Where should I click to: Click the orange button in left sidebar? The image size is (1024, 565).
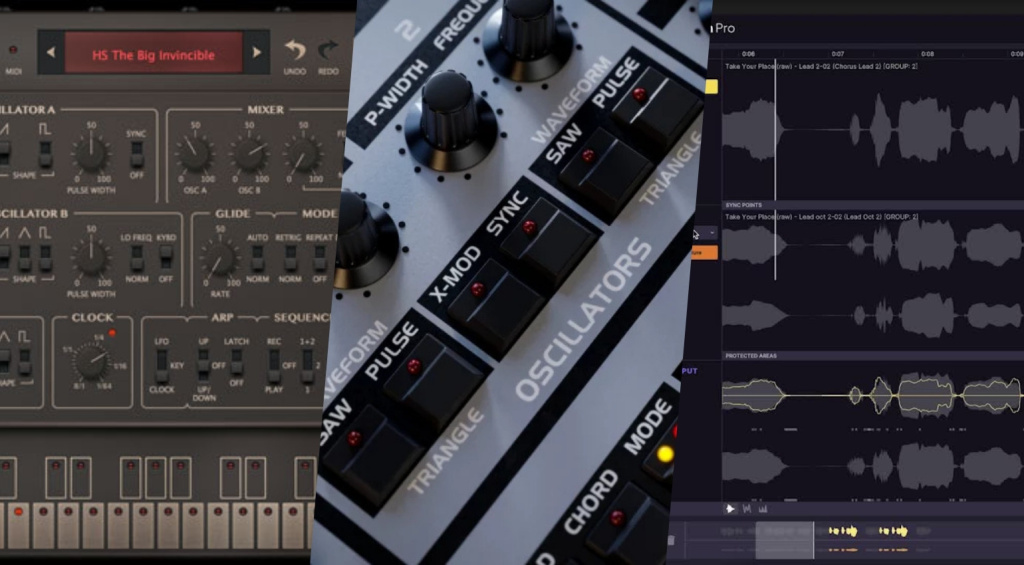(x=705, y=253)
